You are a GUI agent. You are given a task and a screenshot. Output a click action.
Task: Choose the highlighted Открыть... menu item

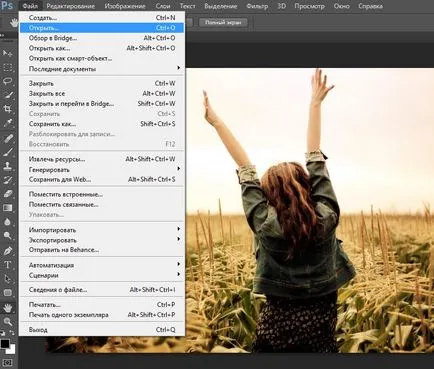pyautogui.click(x=102, y=28)
